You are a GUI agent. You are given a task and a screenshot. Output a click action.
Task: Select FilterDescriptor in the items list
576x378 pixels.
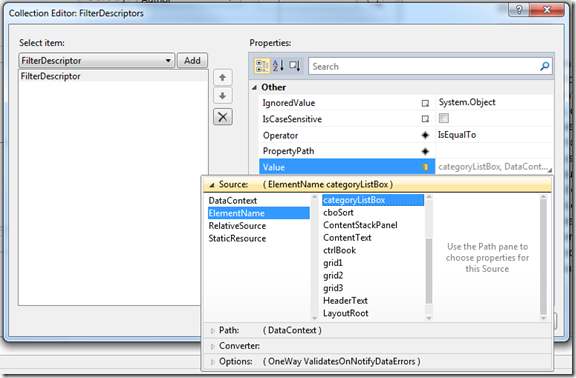pyautogui.click(x=113, y=76)
